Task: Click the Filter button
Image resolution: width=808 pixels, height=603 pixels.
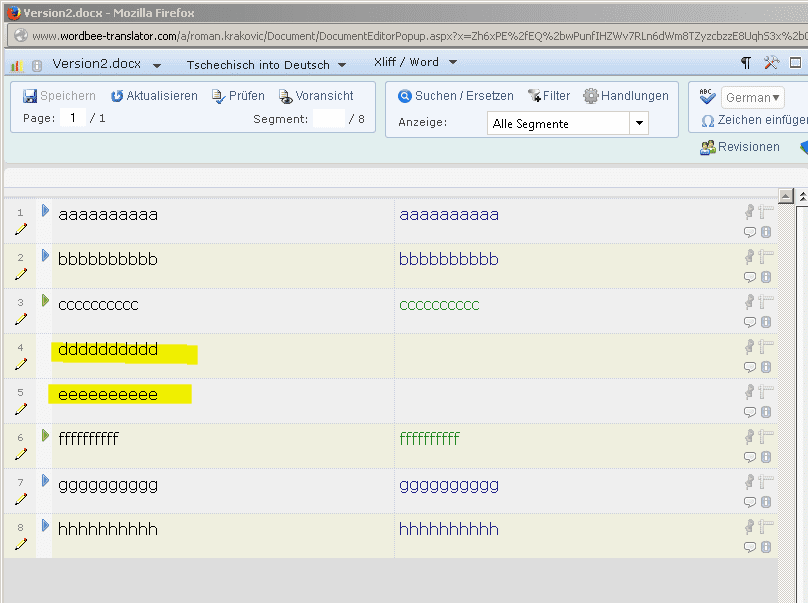Action: (x=549, y=96)
